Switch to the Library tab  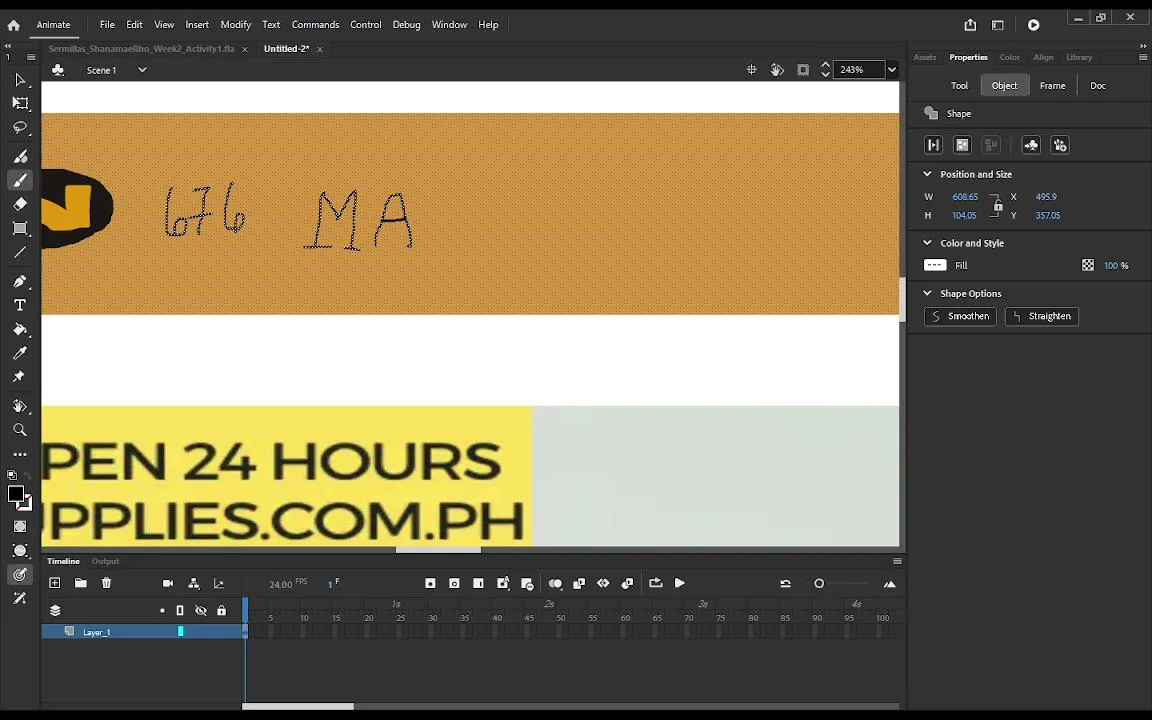(1079, 57)
